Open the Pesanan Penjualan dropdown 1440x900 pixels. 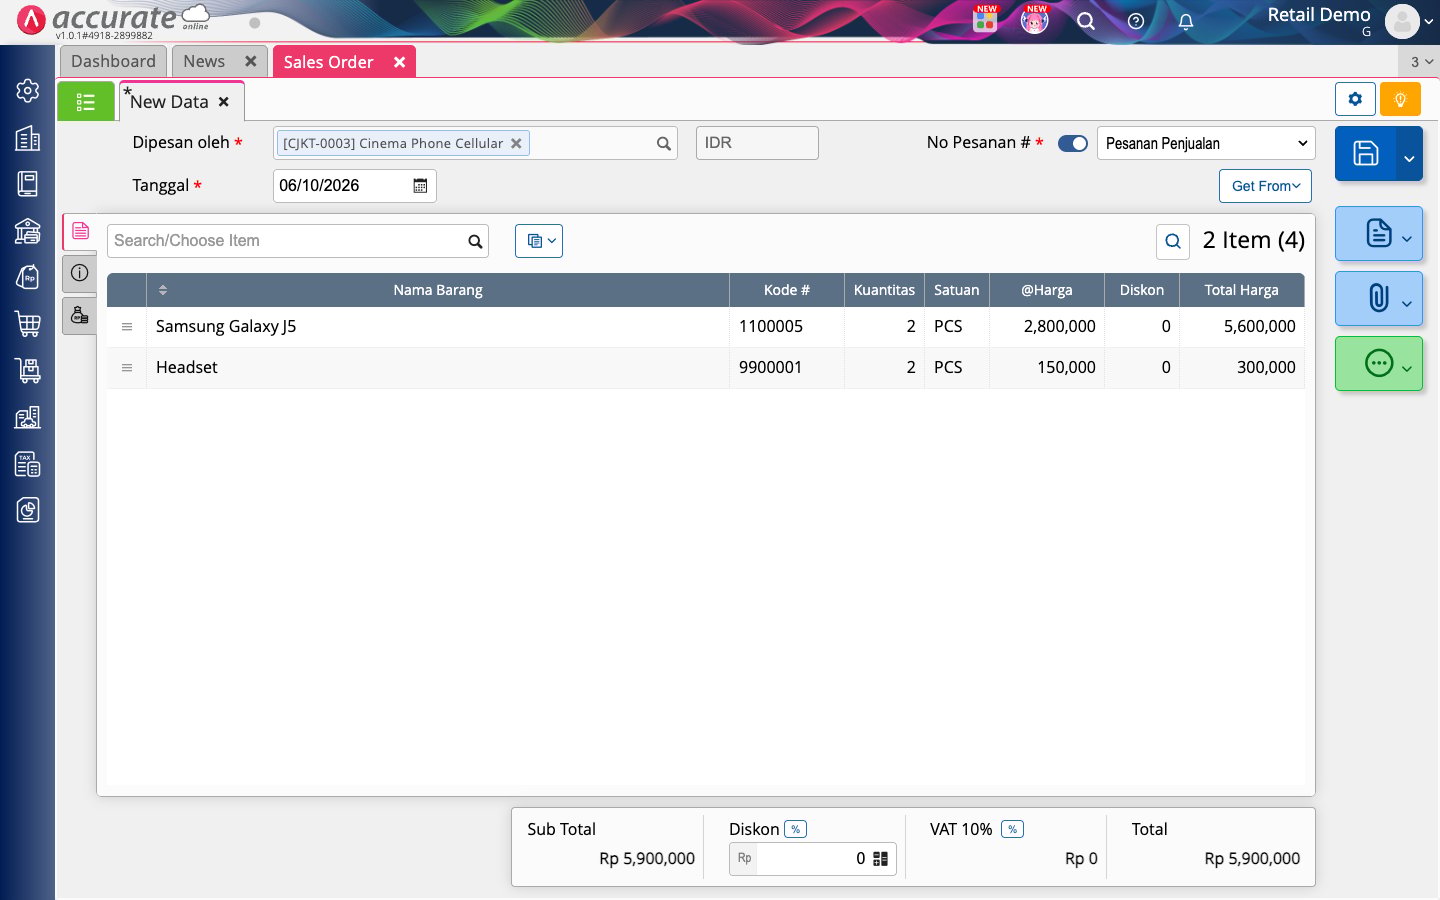coord(1206,144)
